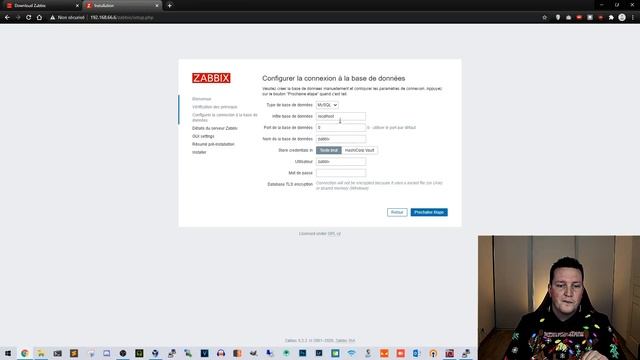Click the Zabbix version footer text

pos(320,340)
